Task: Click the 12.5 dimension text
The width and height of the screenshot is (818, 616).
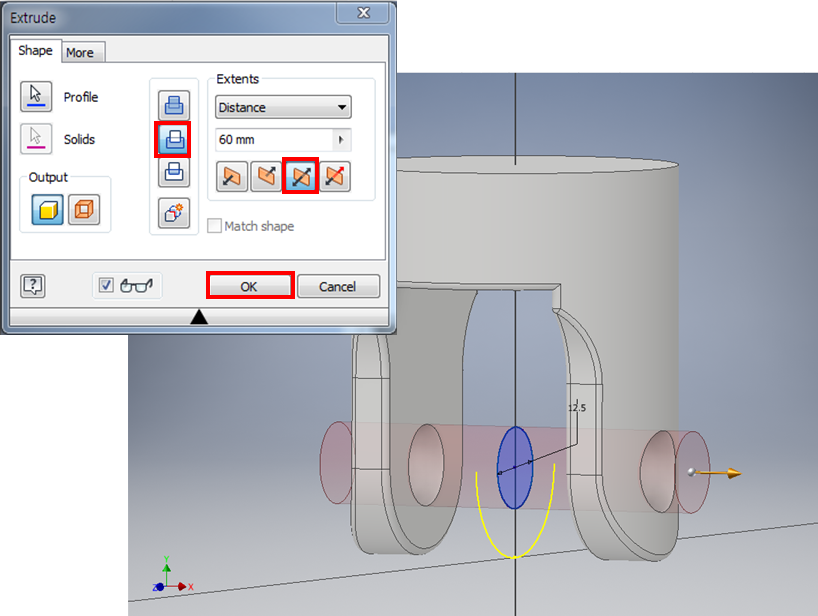Action: [x=577, y=407]
